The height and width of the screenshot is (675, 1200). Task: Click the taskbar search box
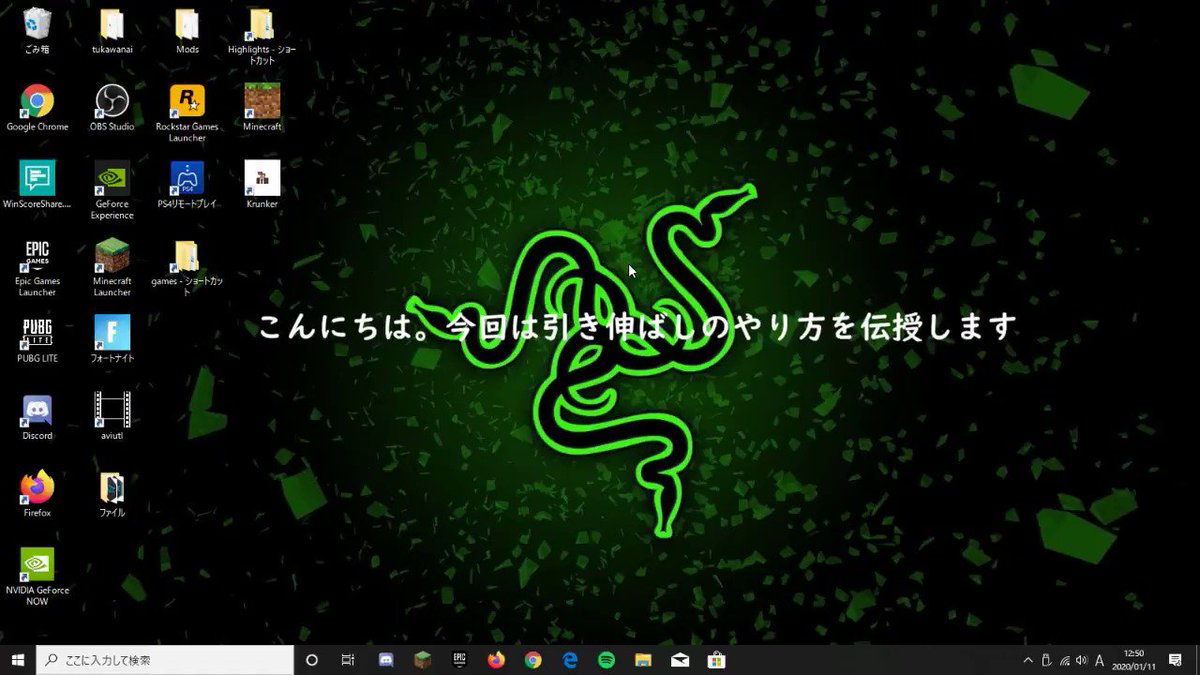165,660
